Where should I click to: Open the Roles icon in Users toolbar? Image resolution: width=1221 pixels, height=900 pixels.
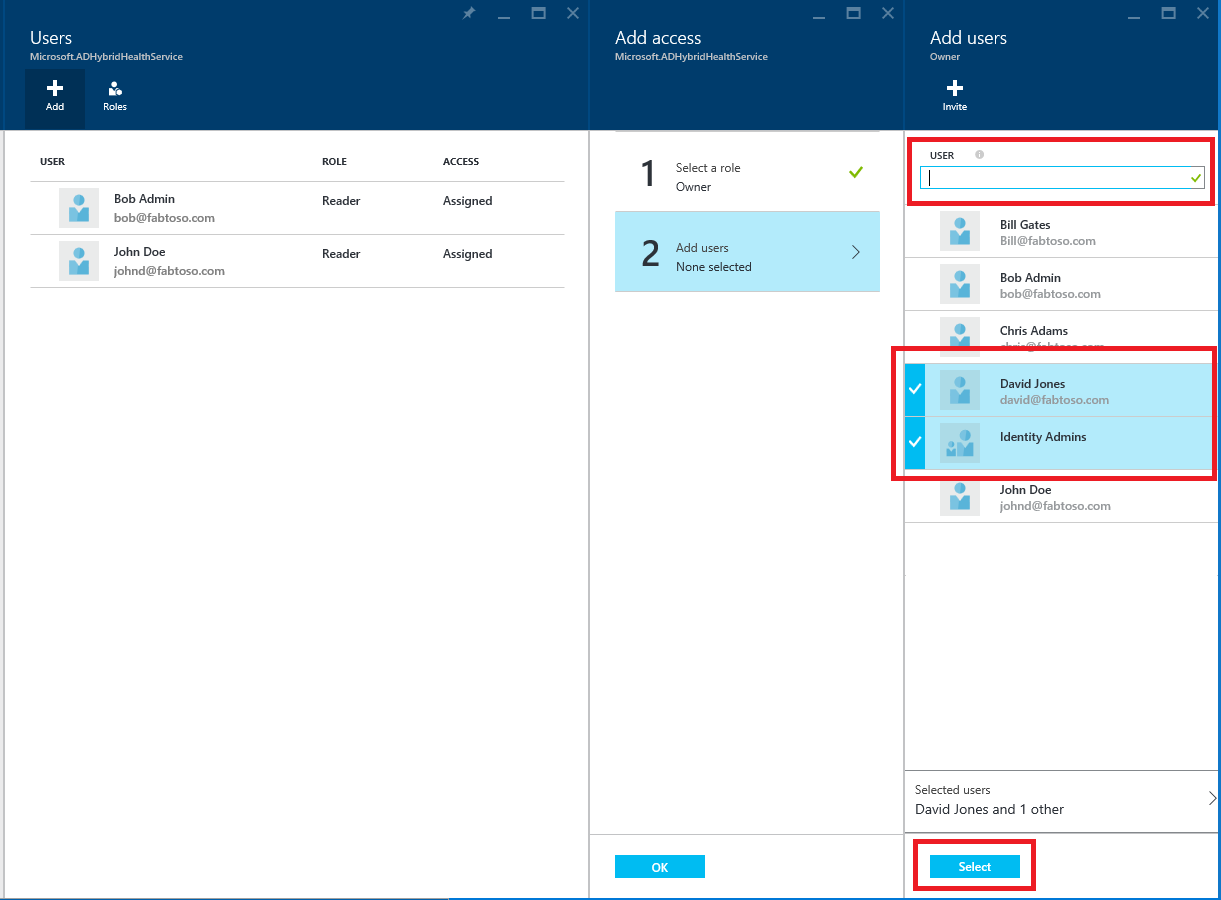pyautogui.click(x=115, y=90)
